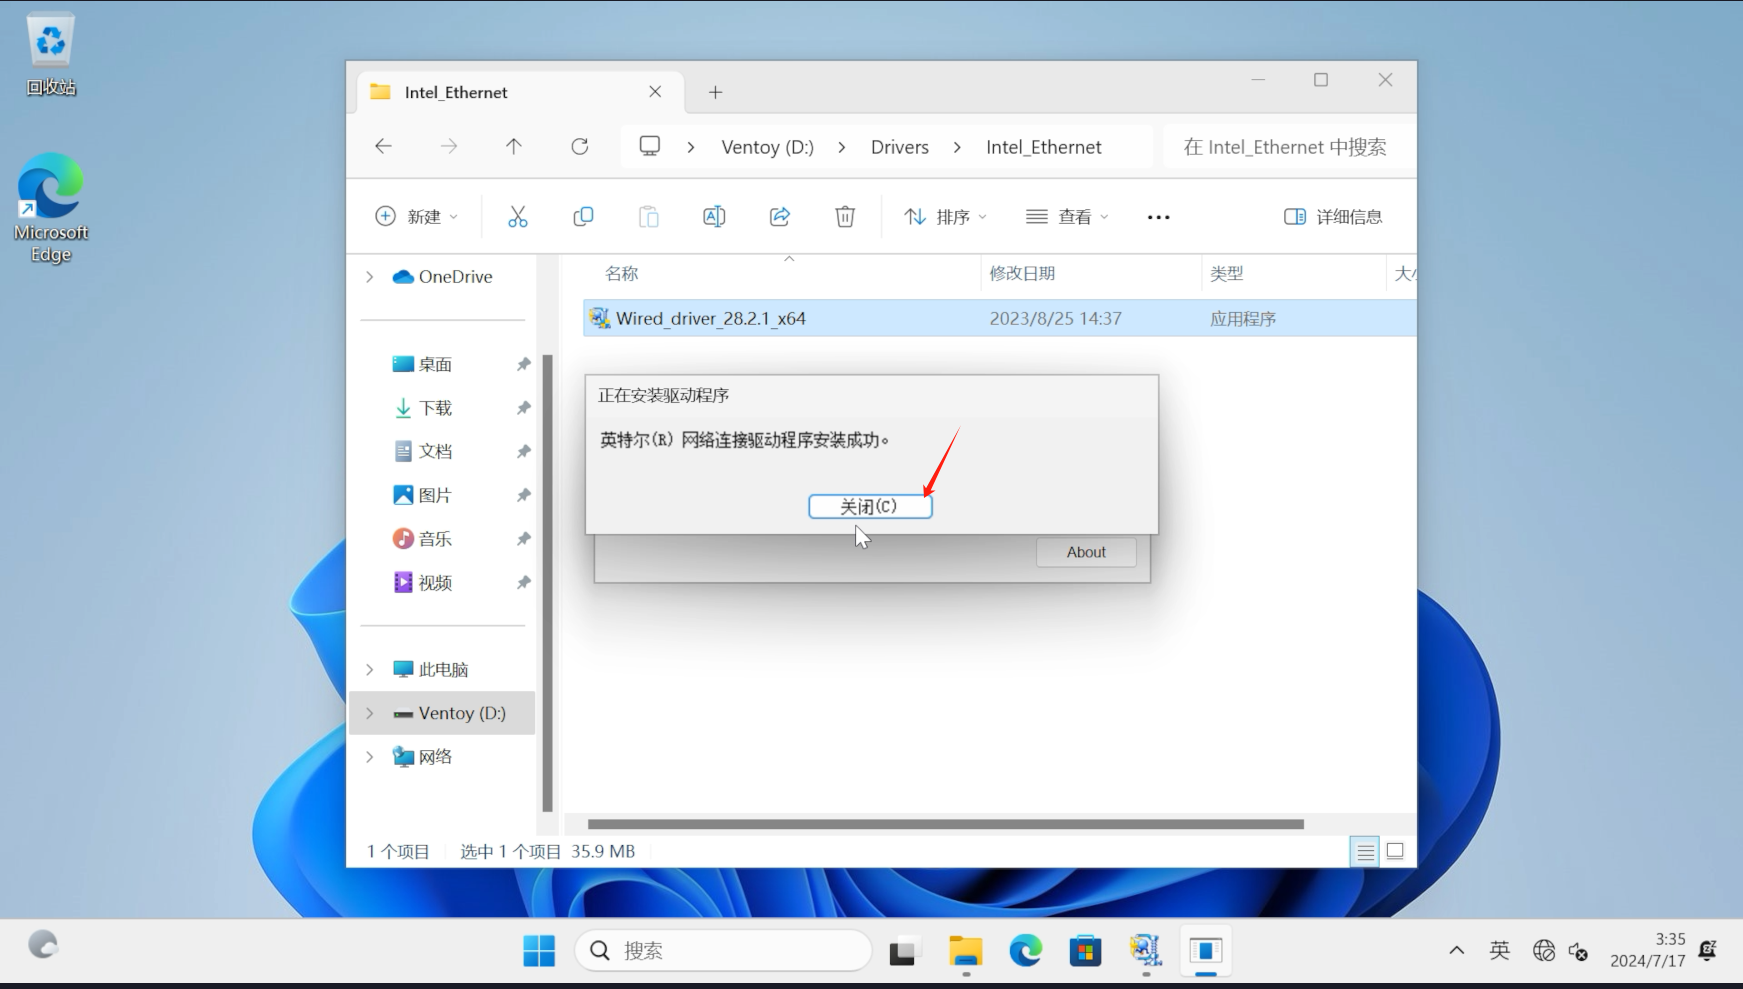Refresh the current folder
1743x989 pixels.
pyautogui.click(x=580, y=146)
